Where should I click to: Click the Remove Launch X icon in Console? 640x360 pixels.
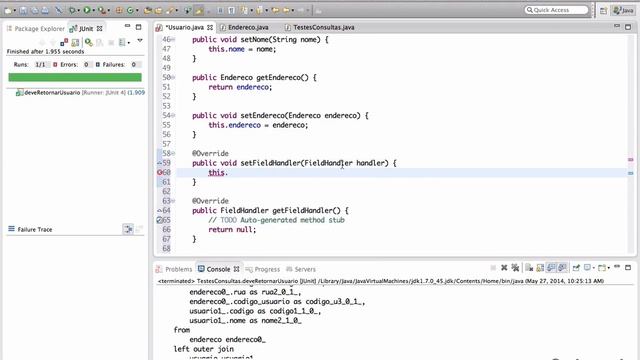click(x=504, y=268)
